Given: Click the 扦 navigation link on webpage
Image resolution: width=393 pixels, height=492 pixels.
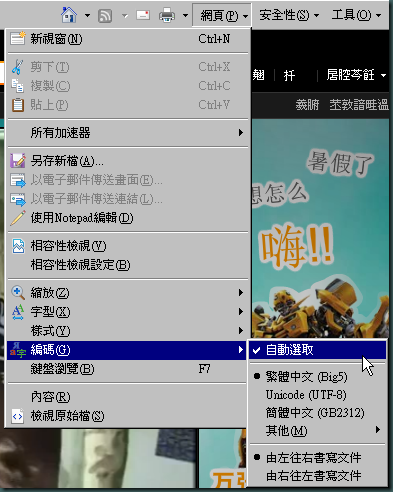Looking at the screenshot, I should point(289,75).
